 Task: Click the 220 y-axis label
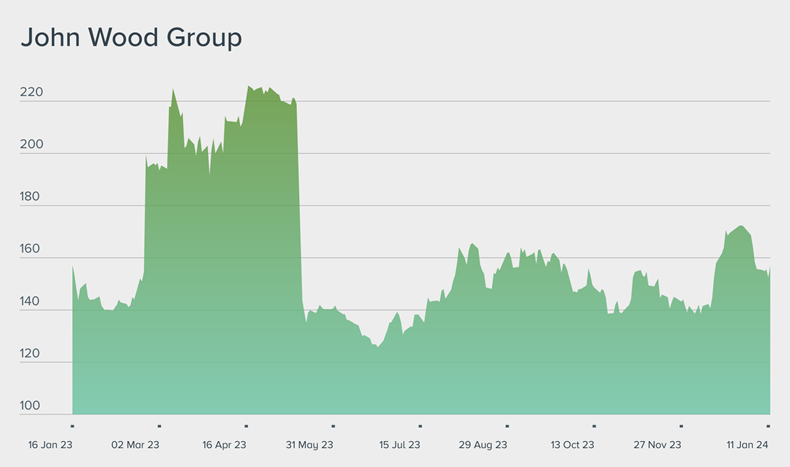pos(31,93)
